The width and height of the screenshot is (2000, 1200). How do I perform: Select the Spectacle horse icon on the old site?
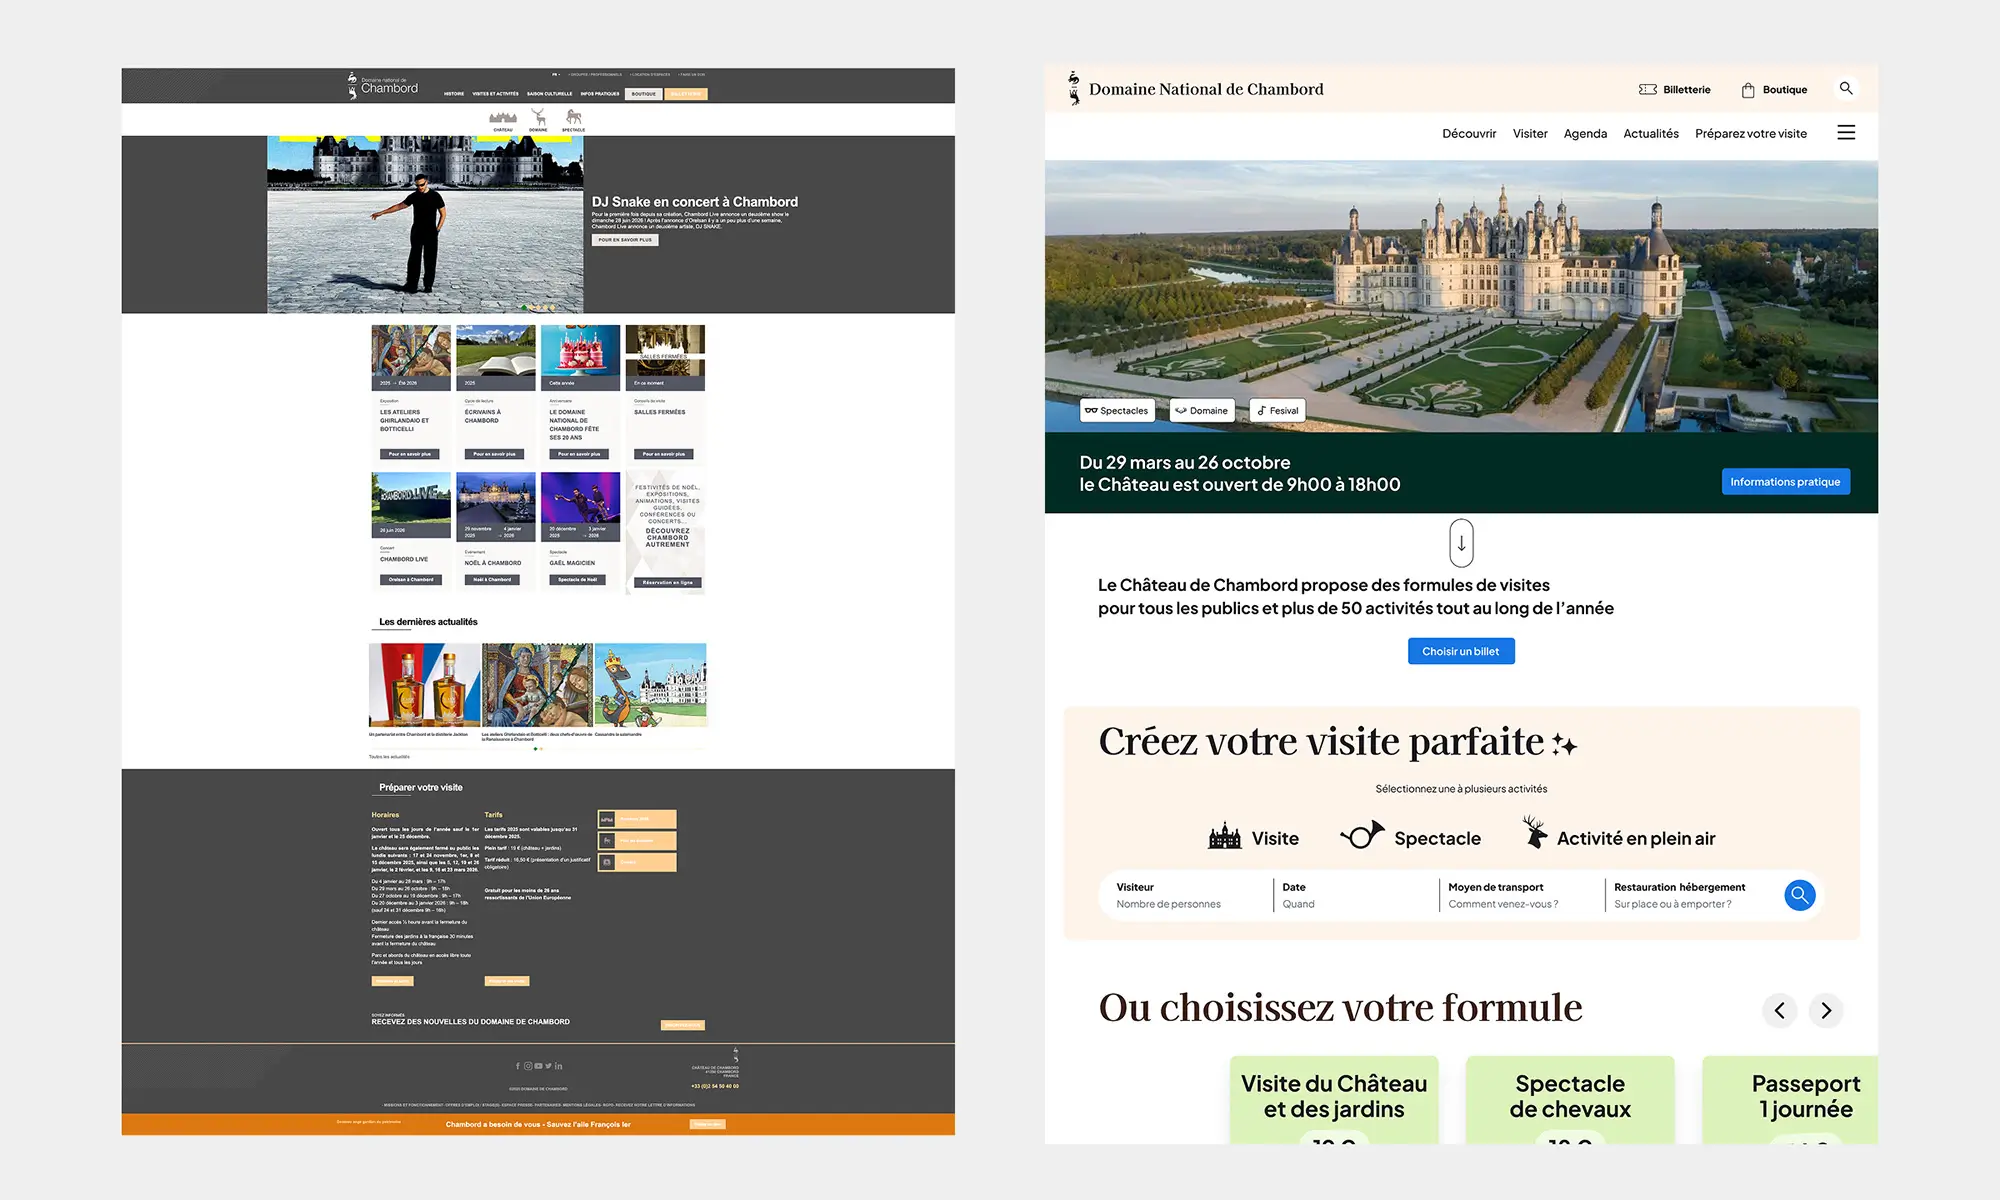tap(574, 118)
